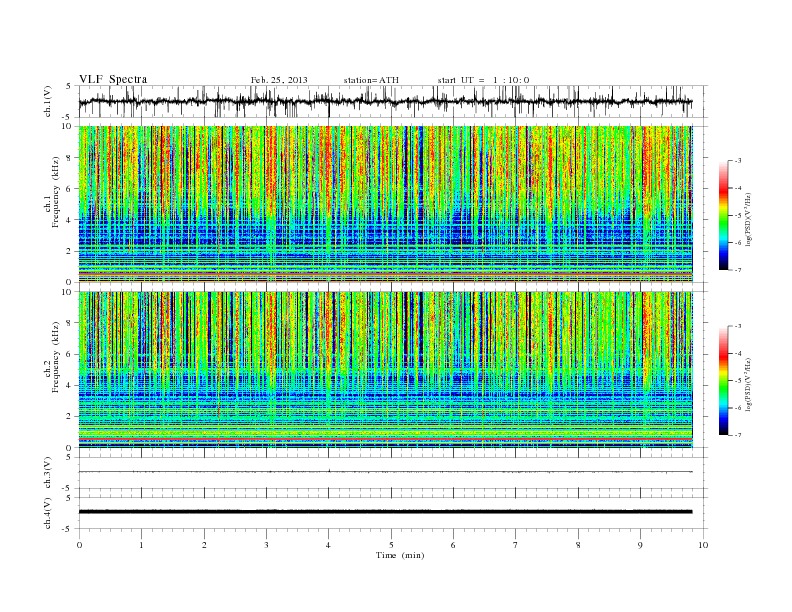Image resolution: width=792 pixels, height=612 pixels.
Task: Click the ch.1 voltage waveform trace
Action: pyautogui.click(x=385, y=101)
